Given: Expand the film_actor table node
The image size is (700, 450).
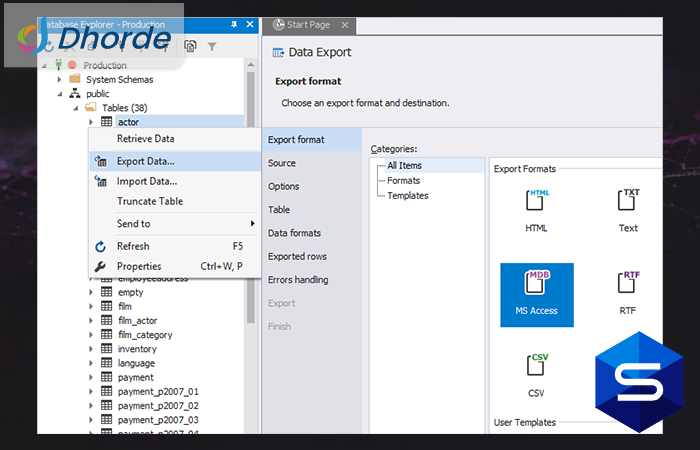Looking at the screenshot, I should [x=91, y=321].
